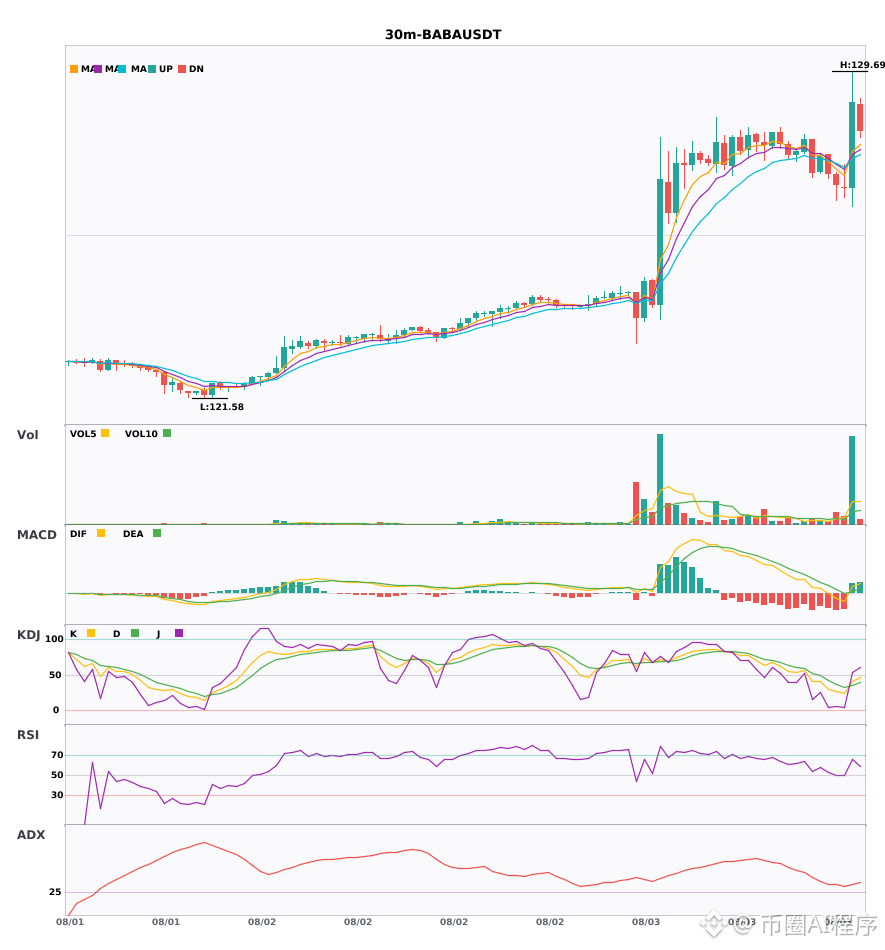The image size is (885, 950).
Task: Click the Vol panel label
Action: pos(27,435)
